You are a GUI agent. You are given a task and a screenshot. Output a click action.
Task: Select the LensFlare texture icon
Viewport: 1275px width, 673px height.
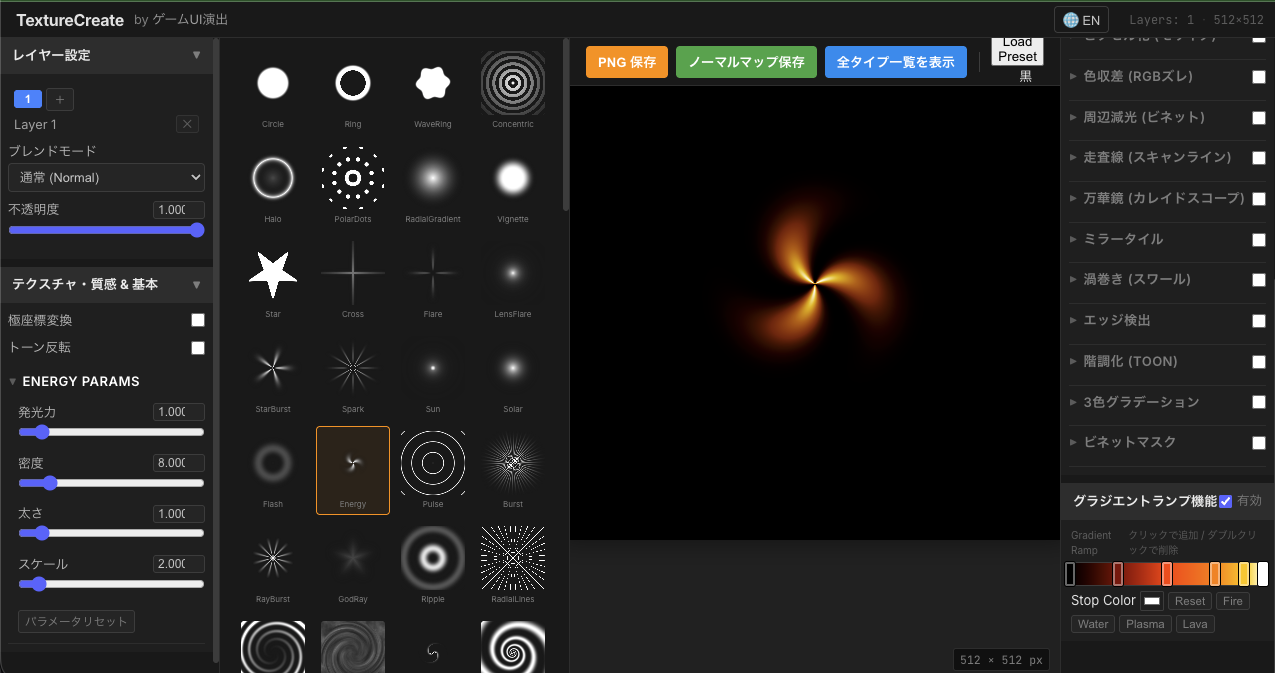pos(513,274)
